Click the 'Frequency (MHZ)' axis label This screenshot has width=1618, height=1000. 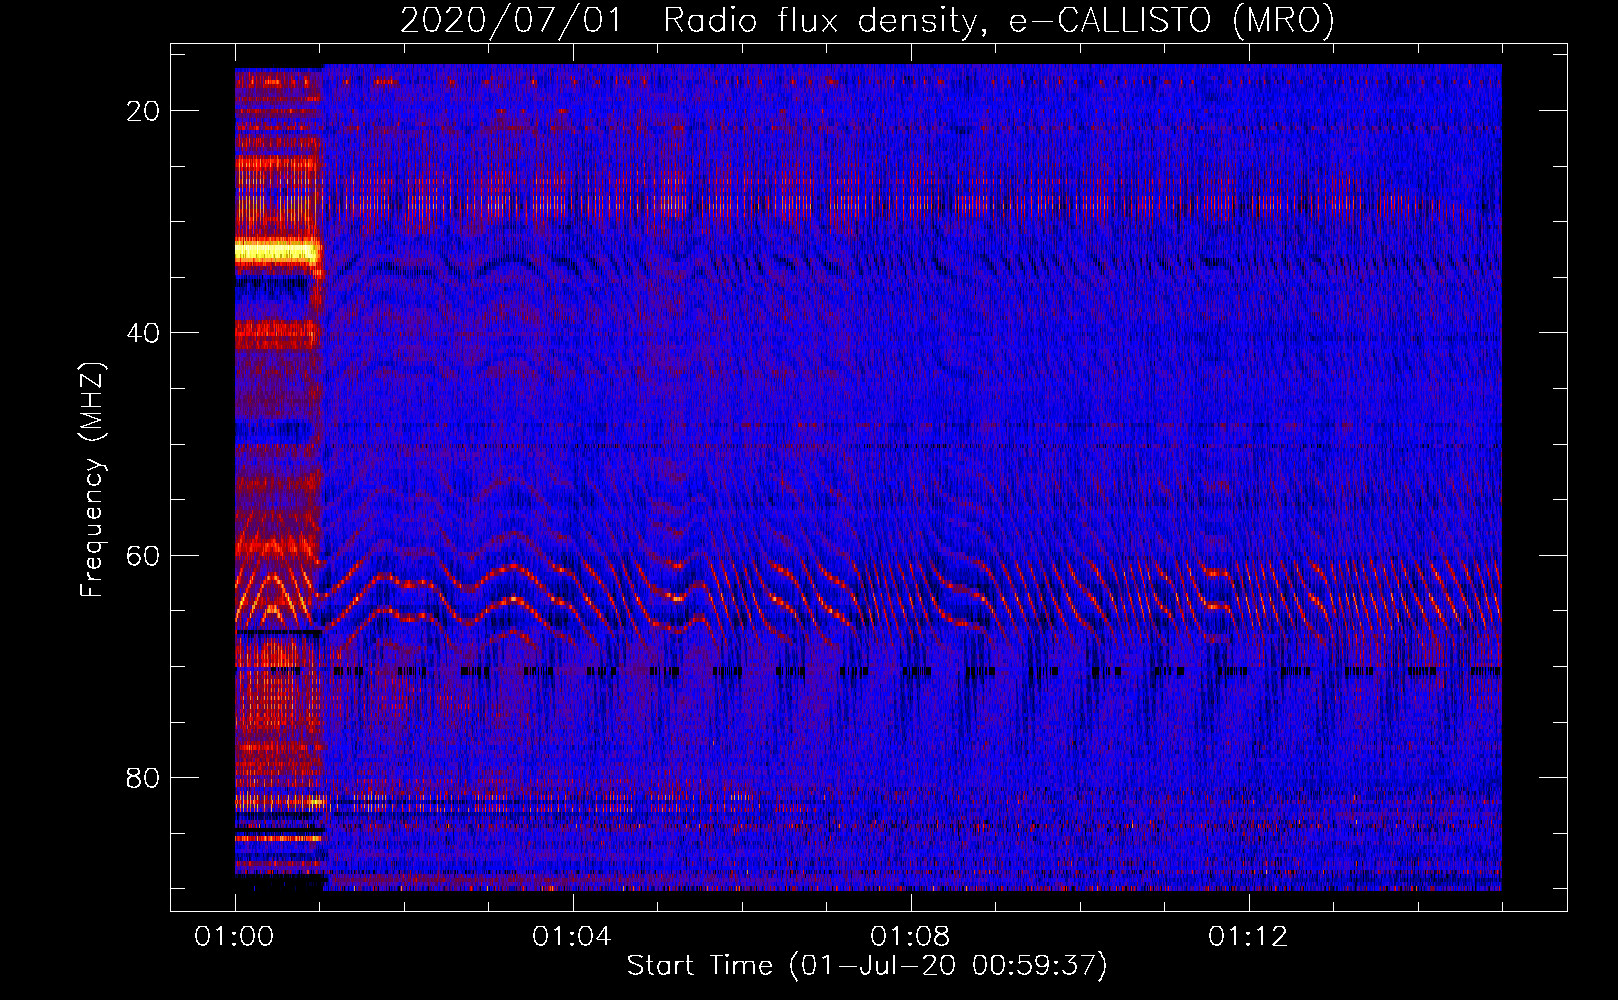92,480
